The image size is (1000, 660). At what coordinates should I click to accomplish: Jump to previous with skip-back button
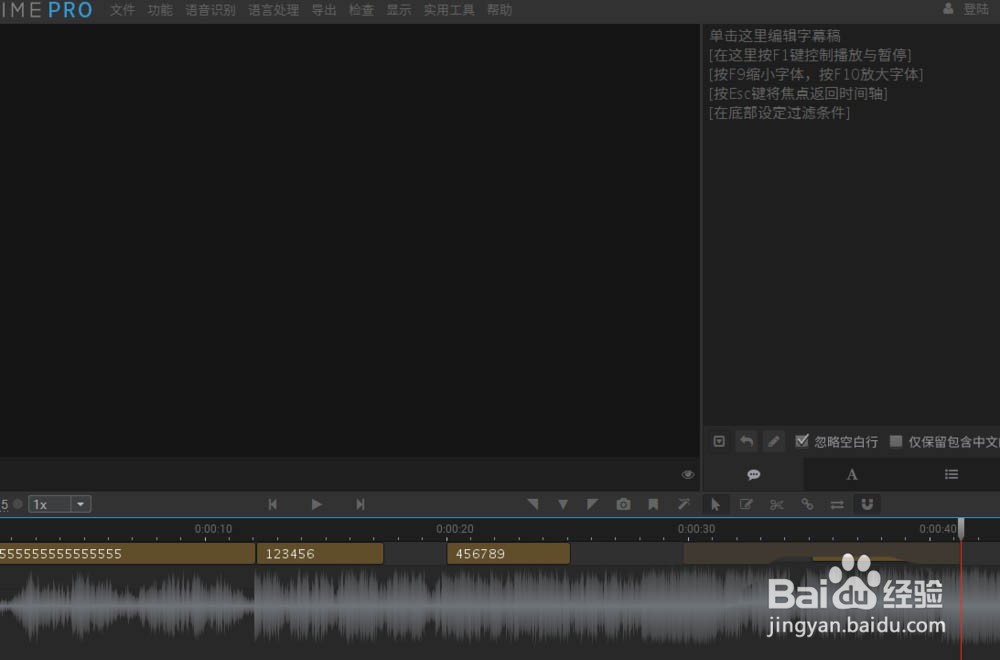coord(273,504)
